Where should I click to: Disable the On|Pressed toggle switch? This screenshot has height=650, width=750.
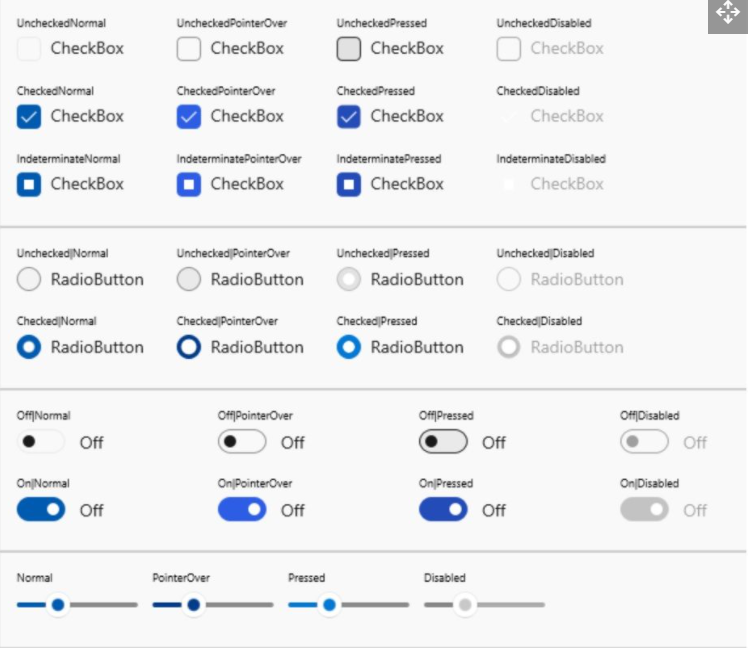point(443,510)
